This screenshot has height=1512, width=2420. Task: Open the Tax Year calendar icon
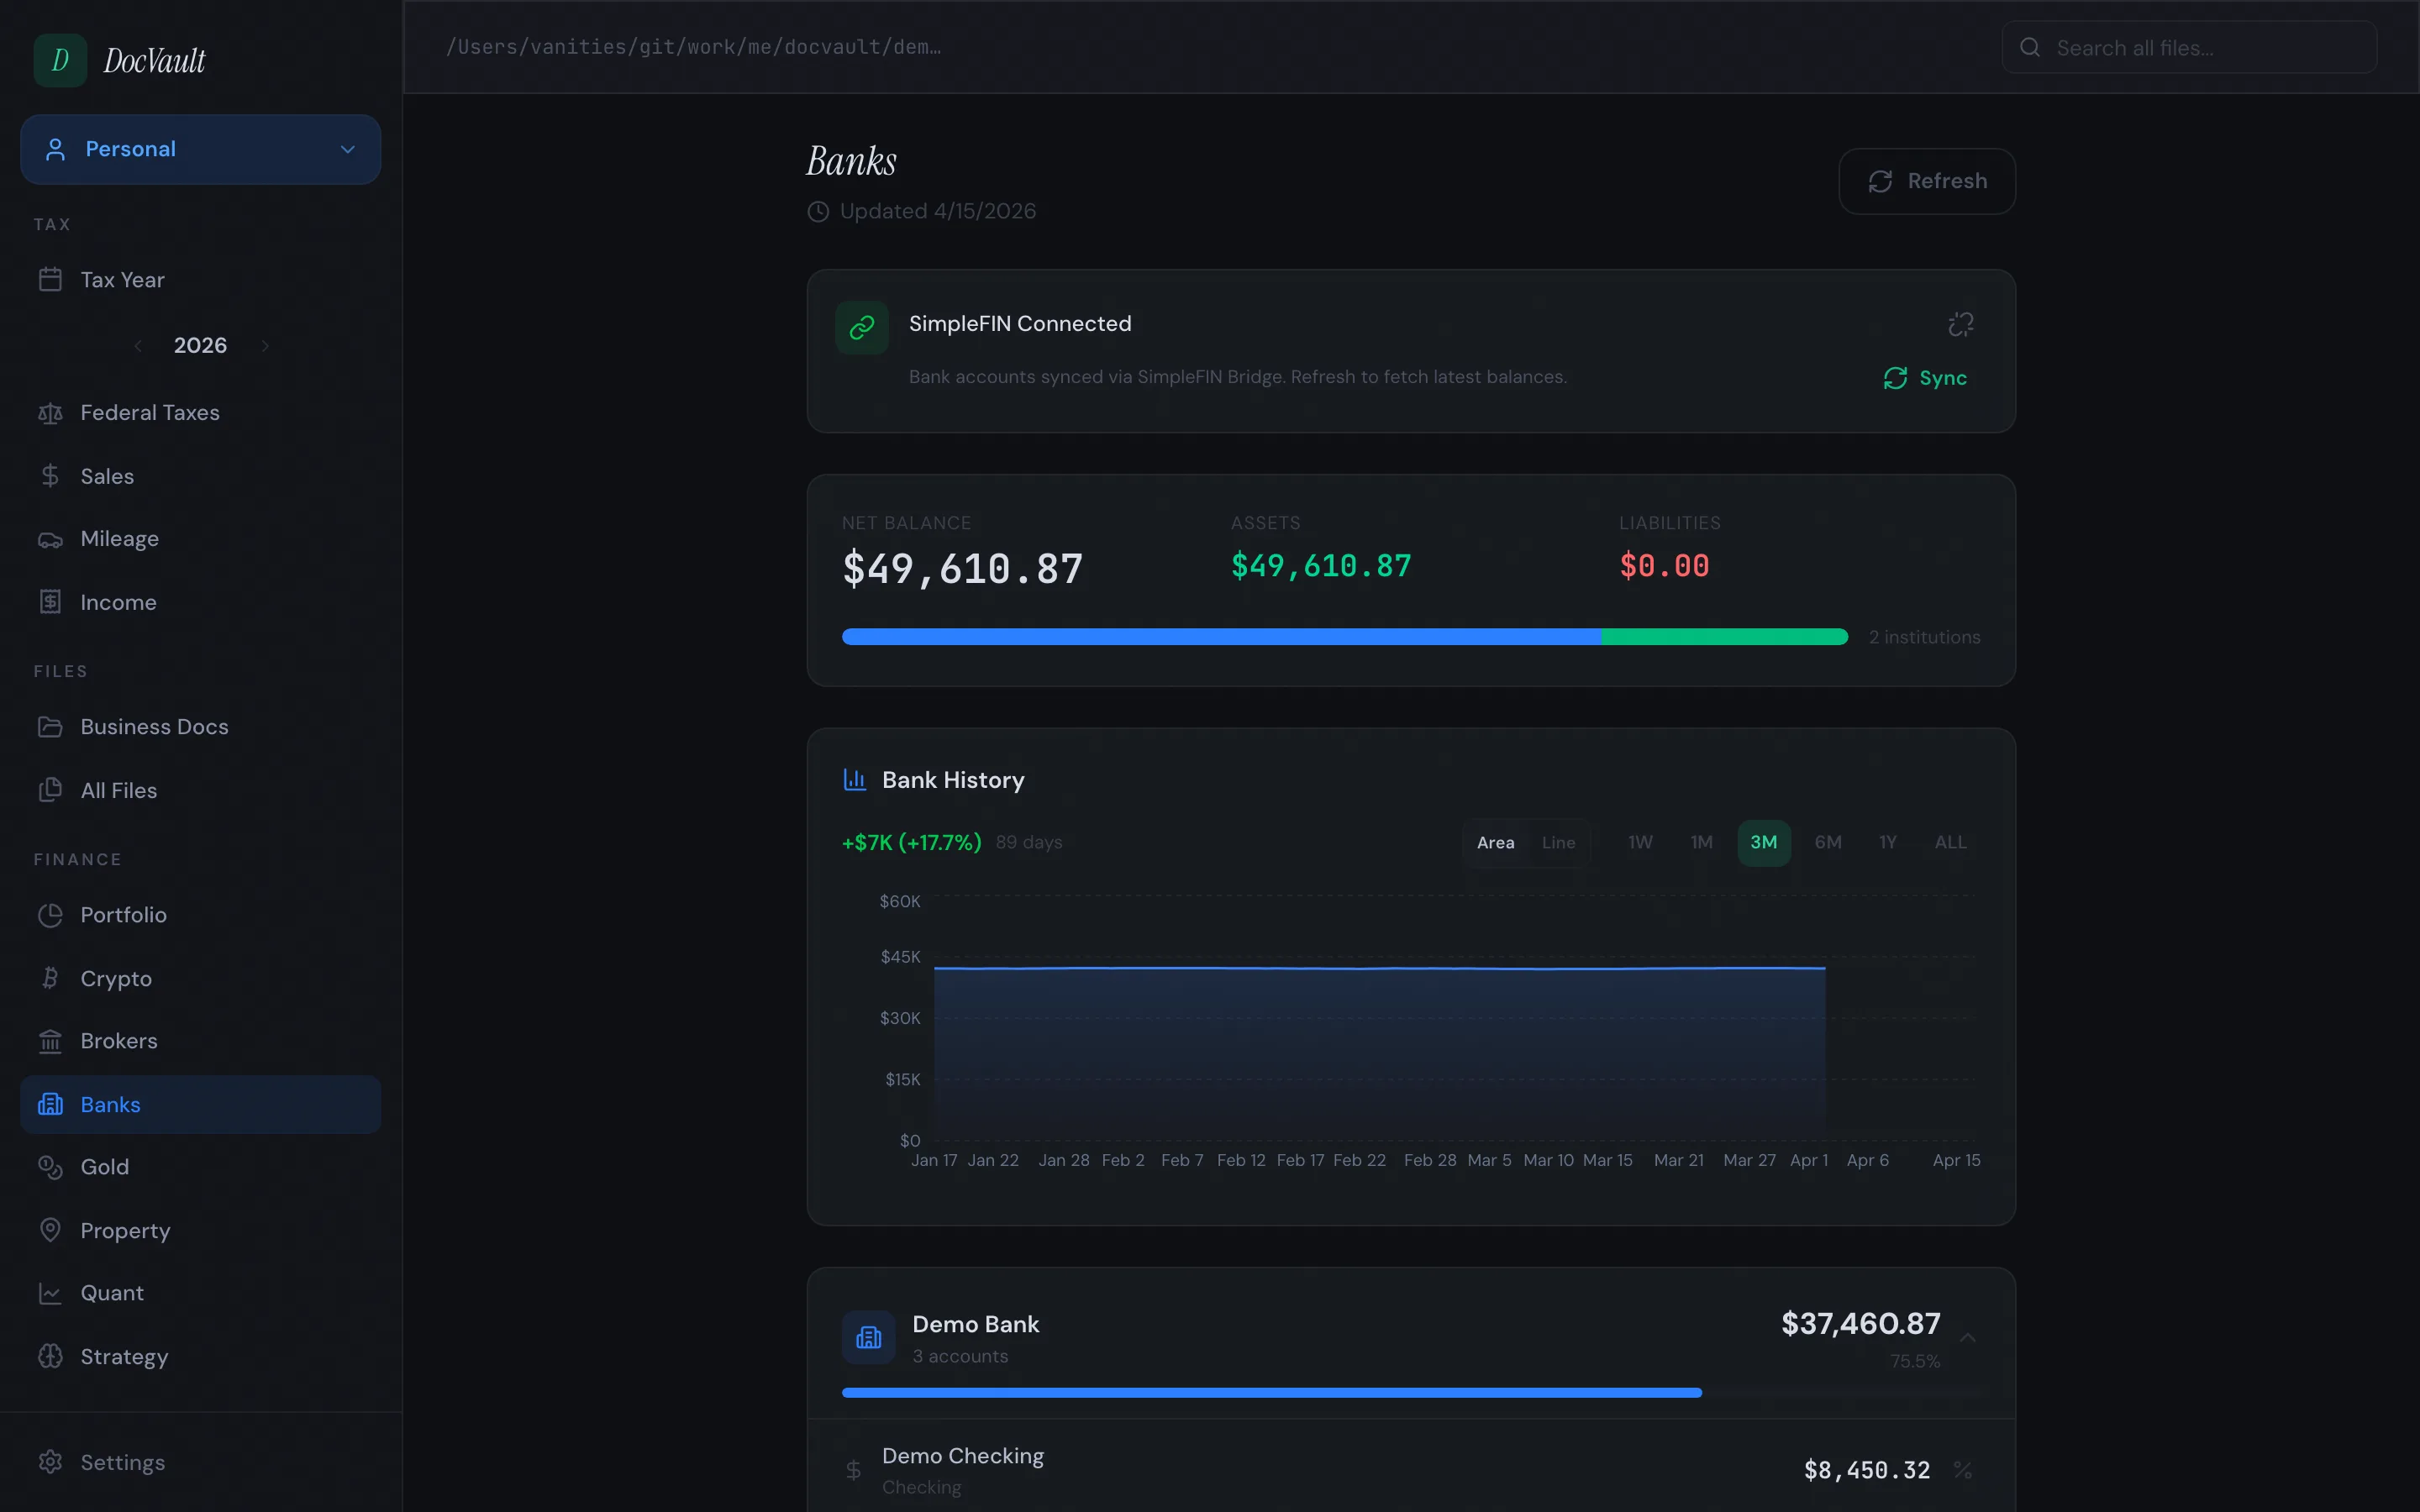50,280
